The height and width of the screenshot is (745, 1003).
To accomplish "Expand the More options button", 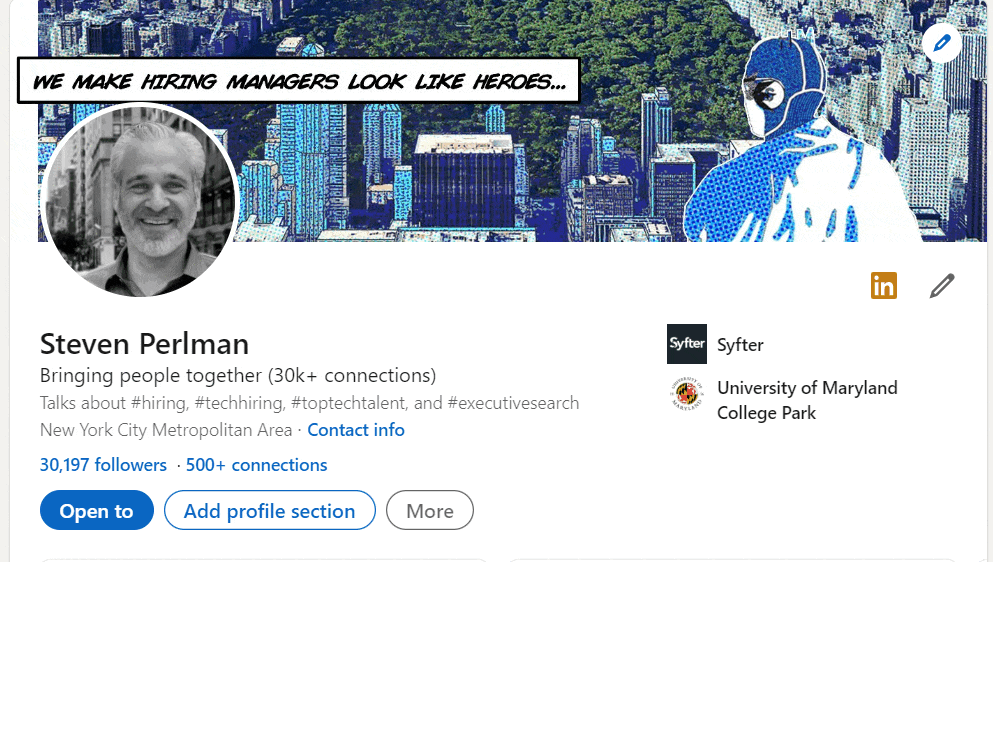I will (430, 510).
